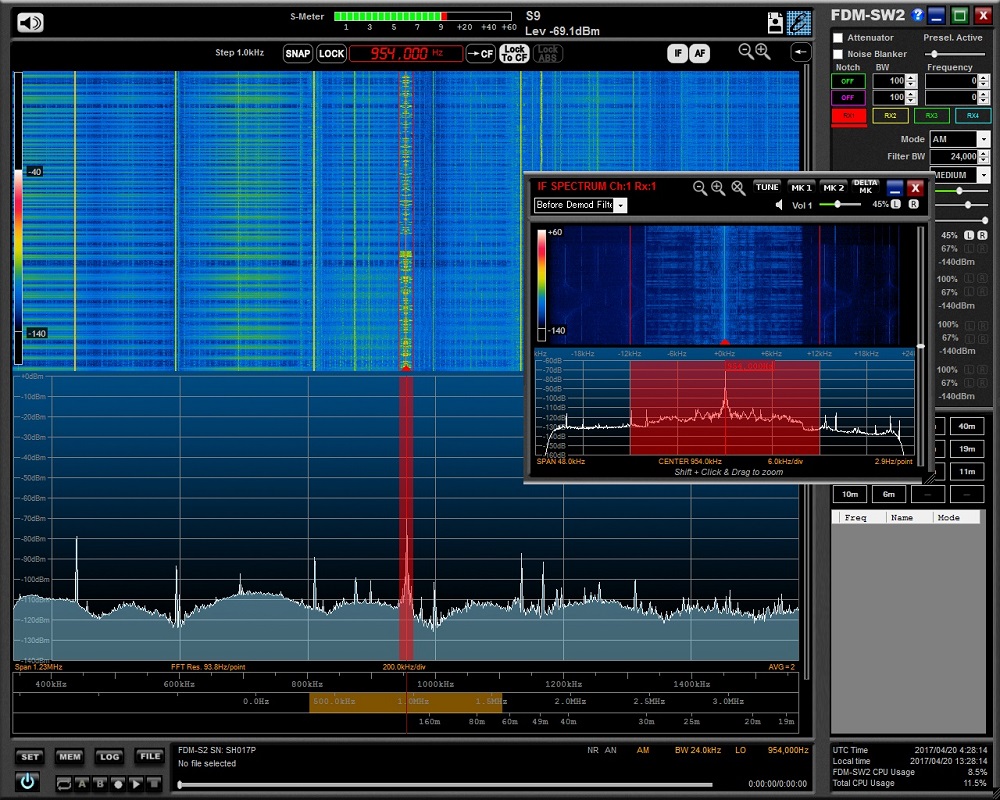Image resolution: width=1000 pixels, height=800 pixels.
Task: Click the floppy disk save icon
Action: click(775, 23)
